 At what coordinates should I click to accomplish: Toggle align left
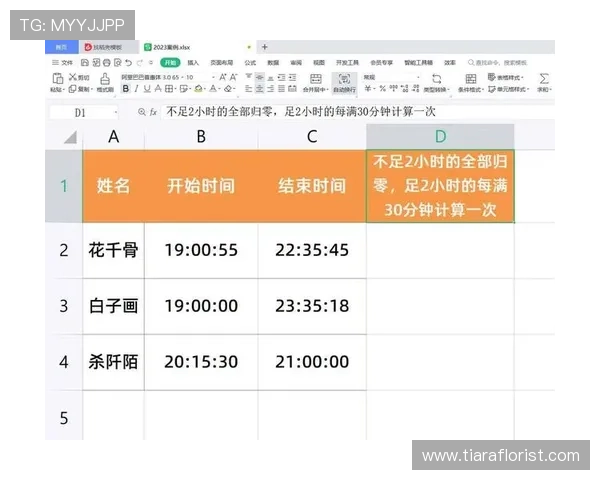(x=249, y=89)
